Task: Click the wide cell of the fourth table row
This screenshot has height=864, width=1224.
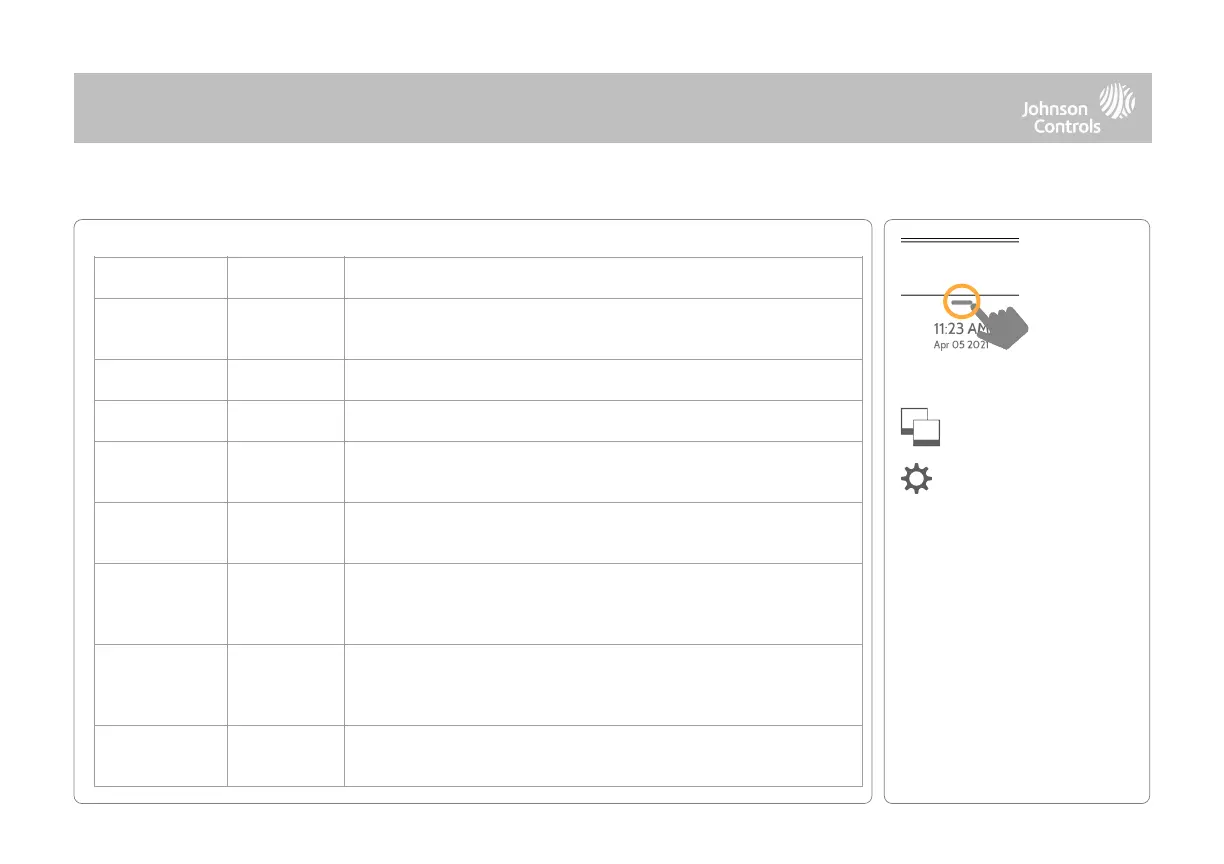Action: pyautogui.click(x=603, y=420)
